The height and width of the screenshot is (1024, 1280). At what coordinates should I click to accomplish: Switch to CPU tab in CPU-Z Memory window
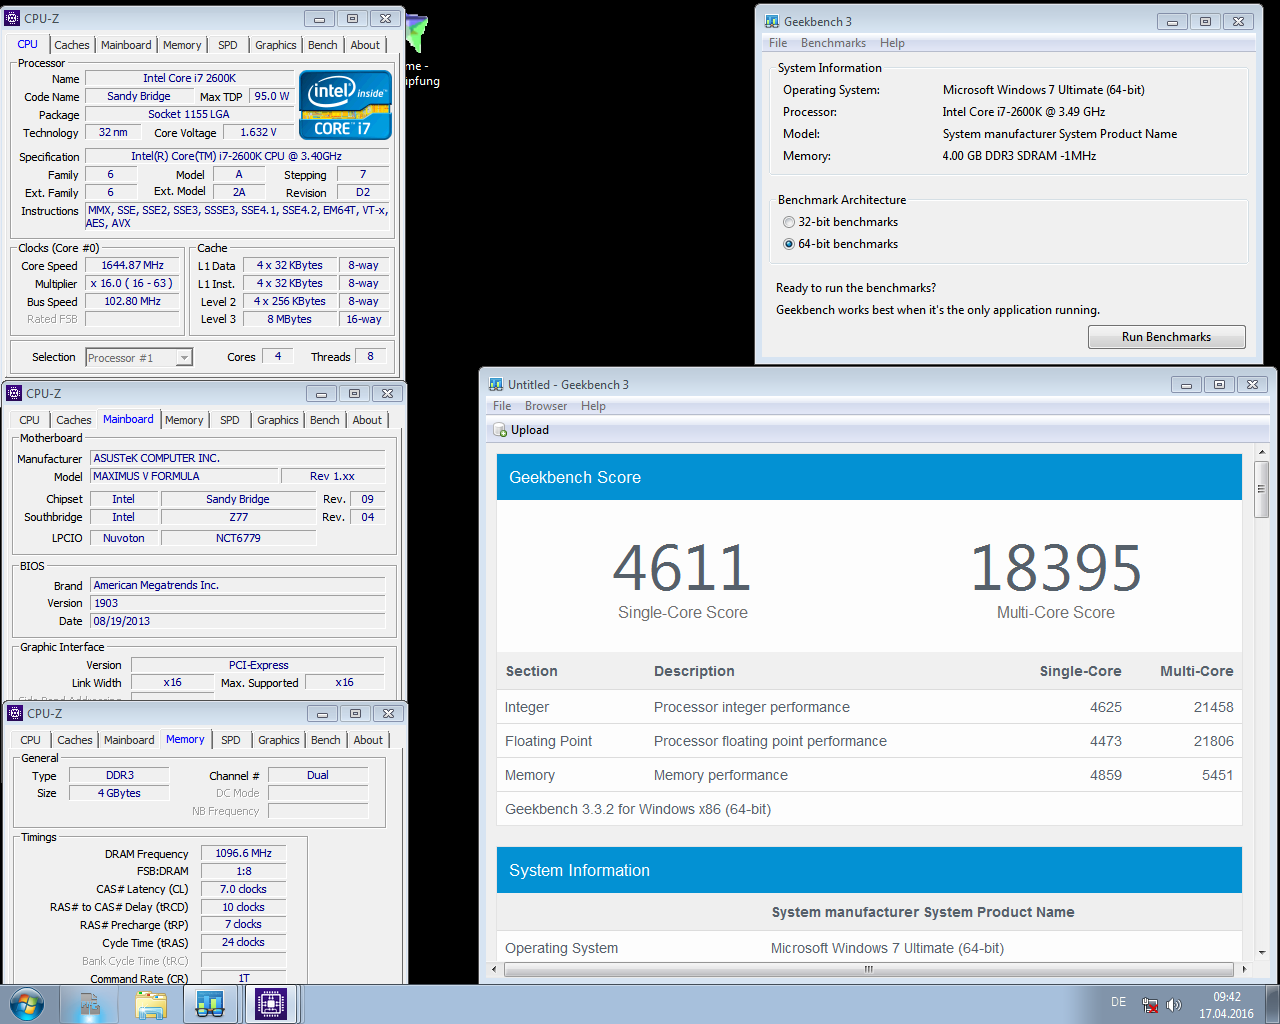31,740
